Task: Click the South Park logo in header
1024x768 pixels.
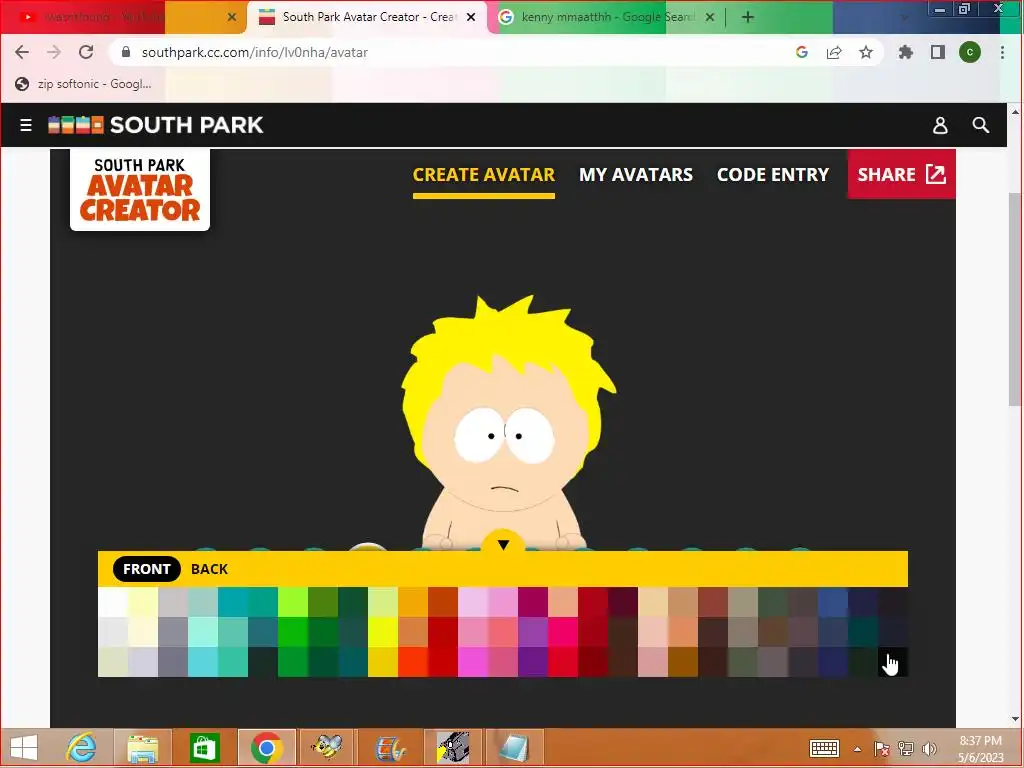Action: point(156,125)
